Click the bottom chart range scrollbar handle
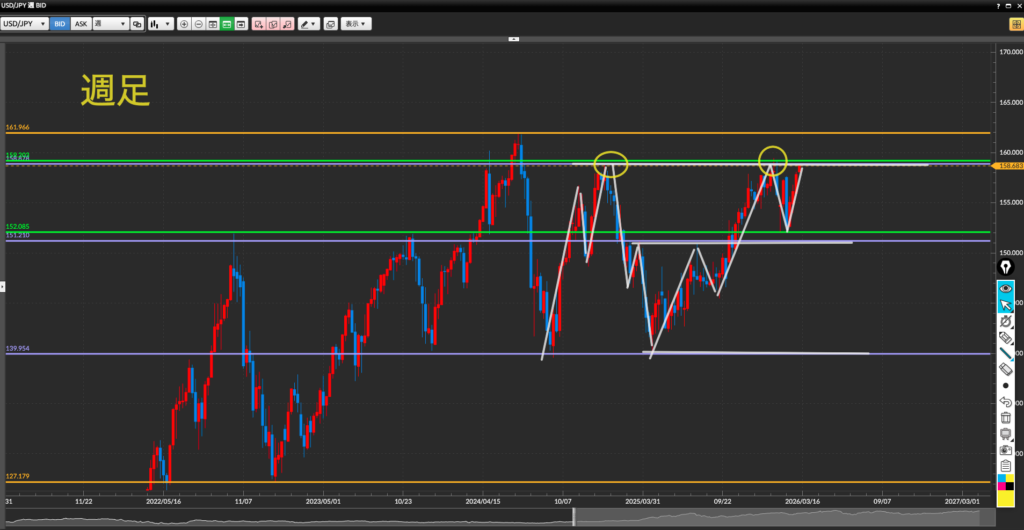Screen dimensions: 1024x530 coord(574,517)
